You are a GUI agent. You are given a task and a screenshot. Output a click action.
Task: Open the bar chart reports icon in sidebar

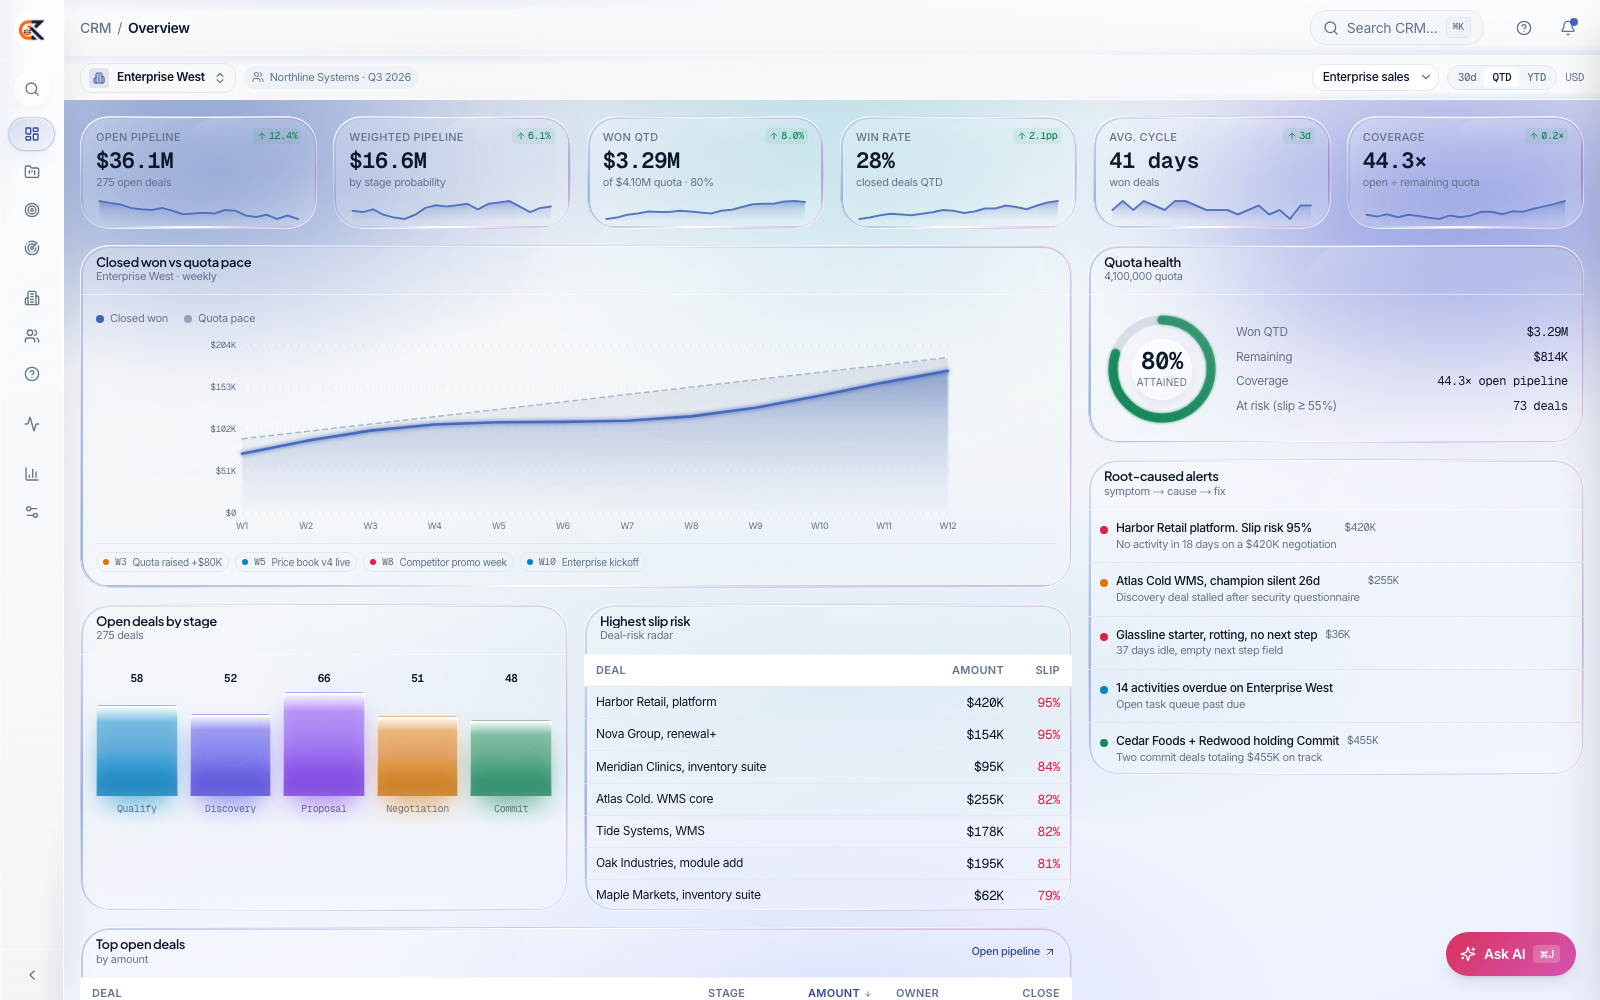(32, 474)
